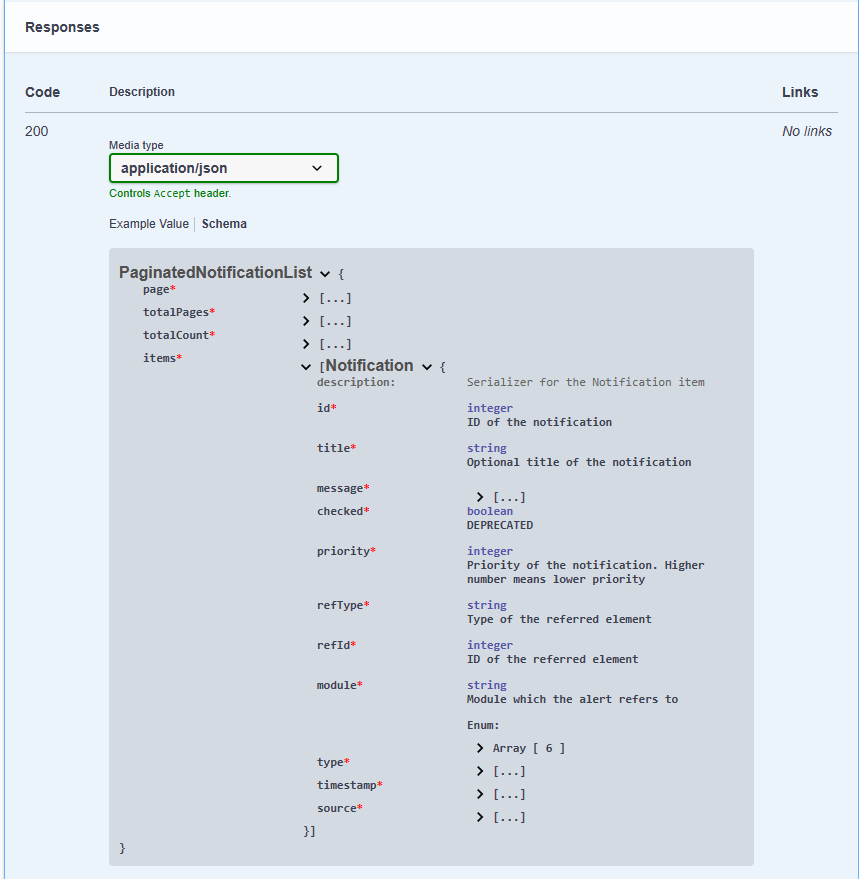Click 'ID of the referred element' text

553,659
